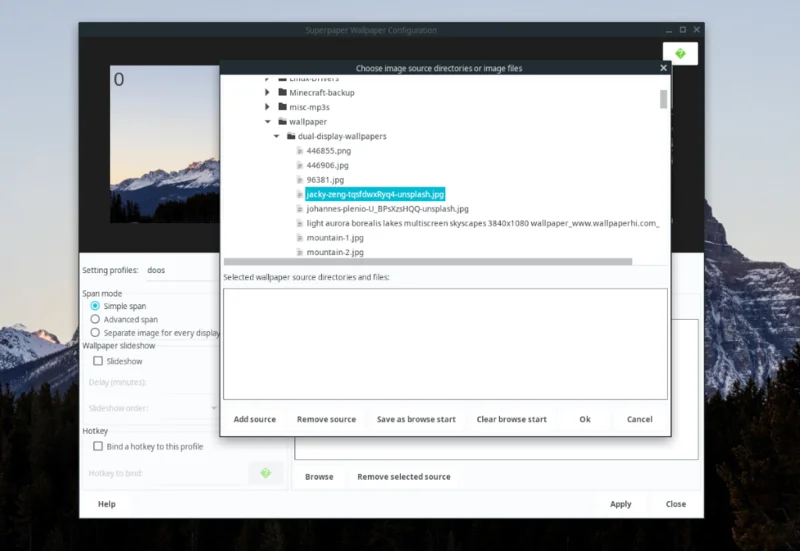Open Help in Superpaper window
The width and height of the screenshot is (800, 551).
click(x=107, y=504)
